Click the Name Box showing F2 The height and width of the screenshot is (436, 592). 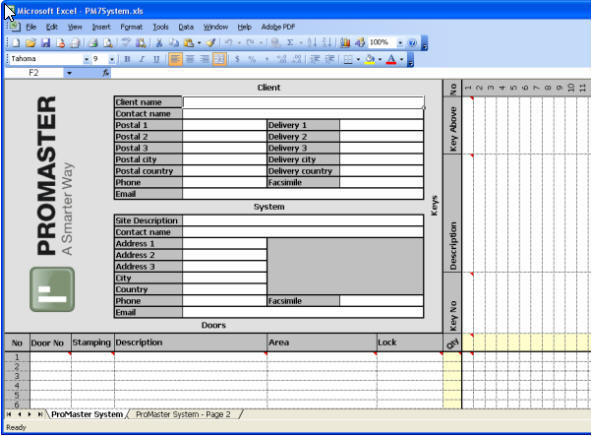(34, 73)
